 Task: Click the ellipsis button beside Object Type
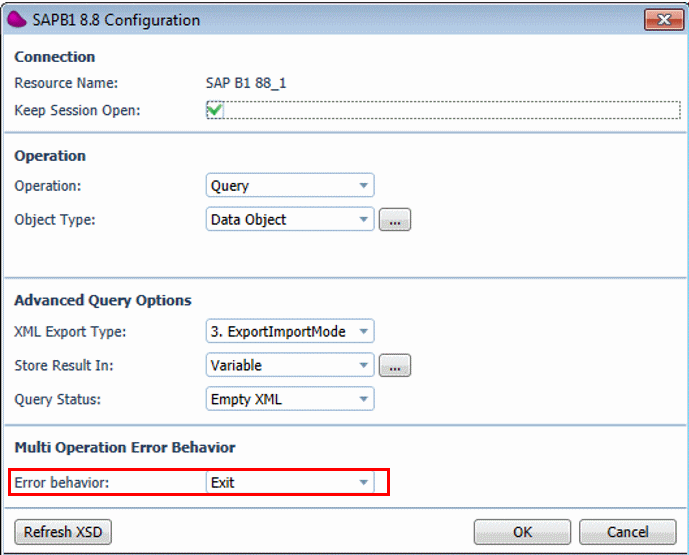point(395,221)
